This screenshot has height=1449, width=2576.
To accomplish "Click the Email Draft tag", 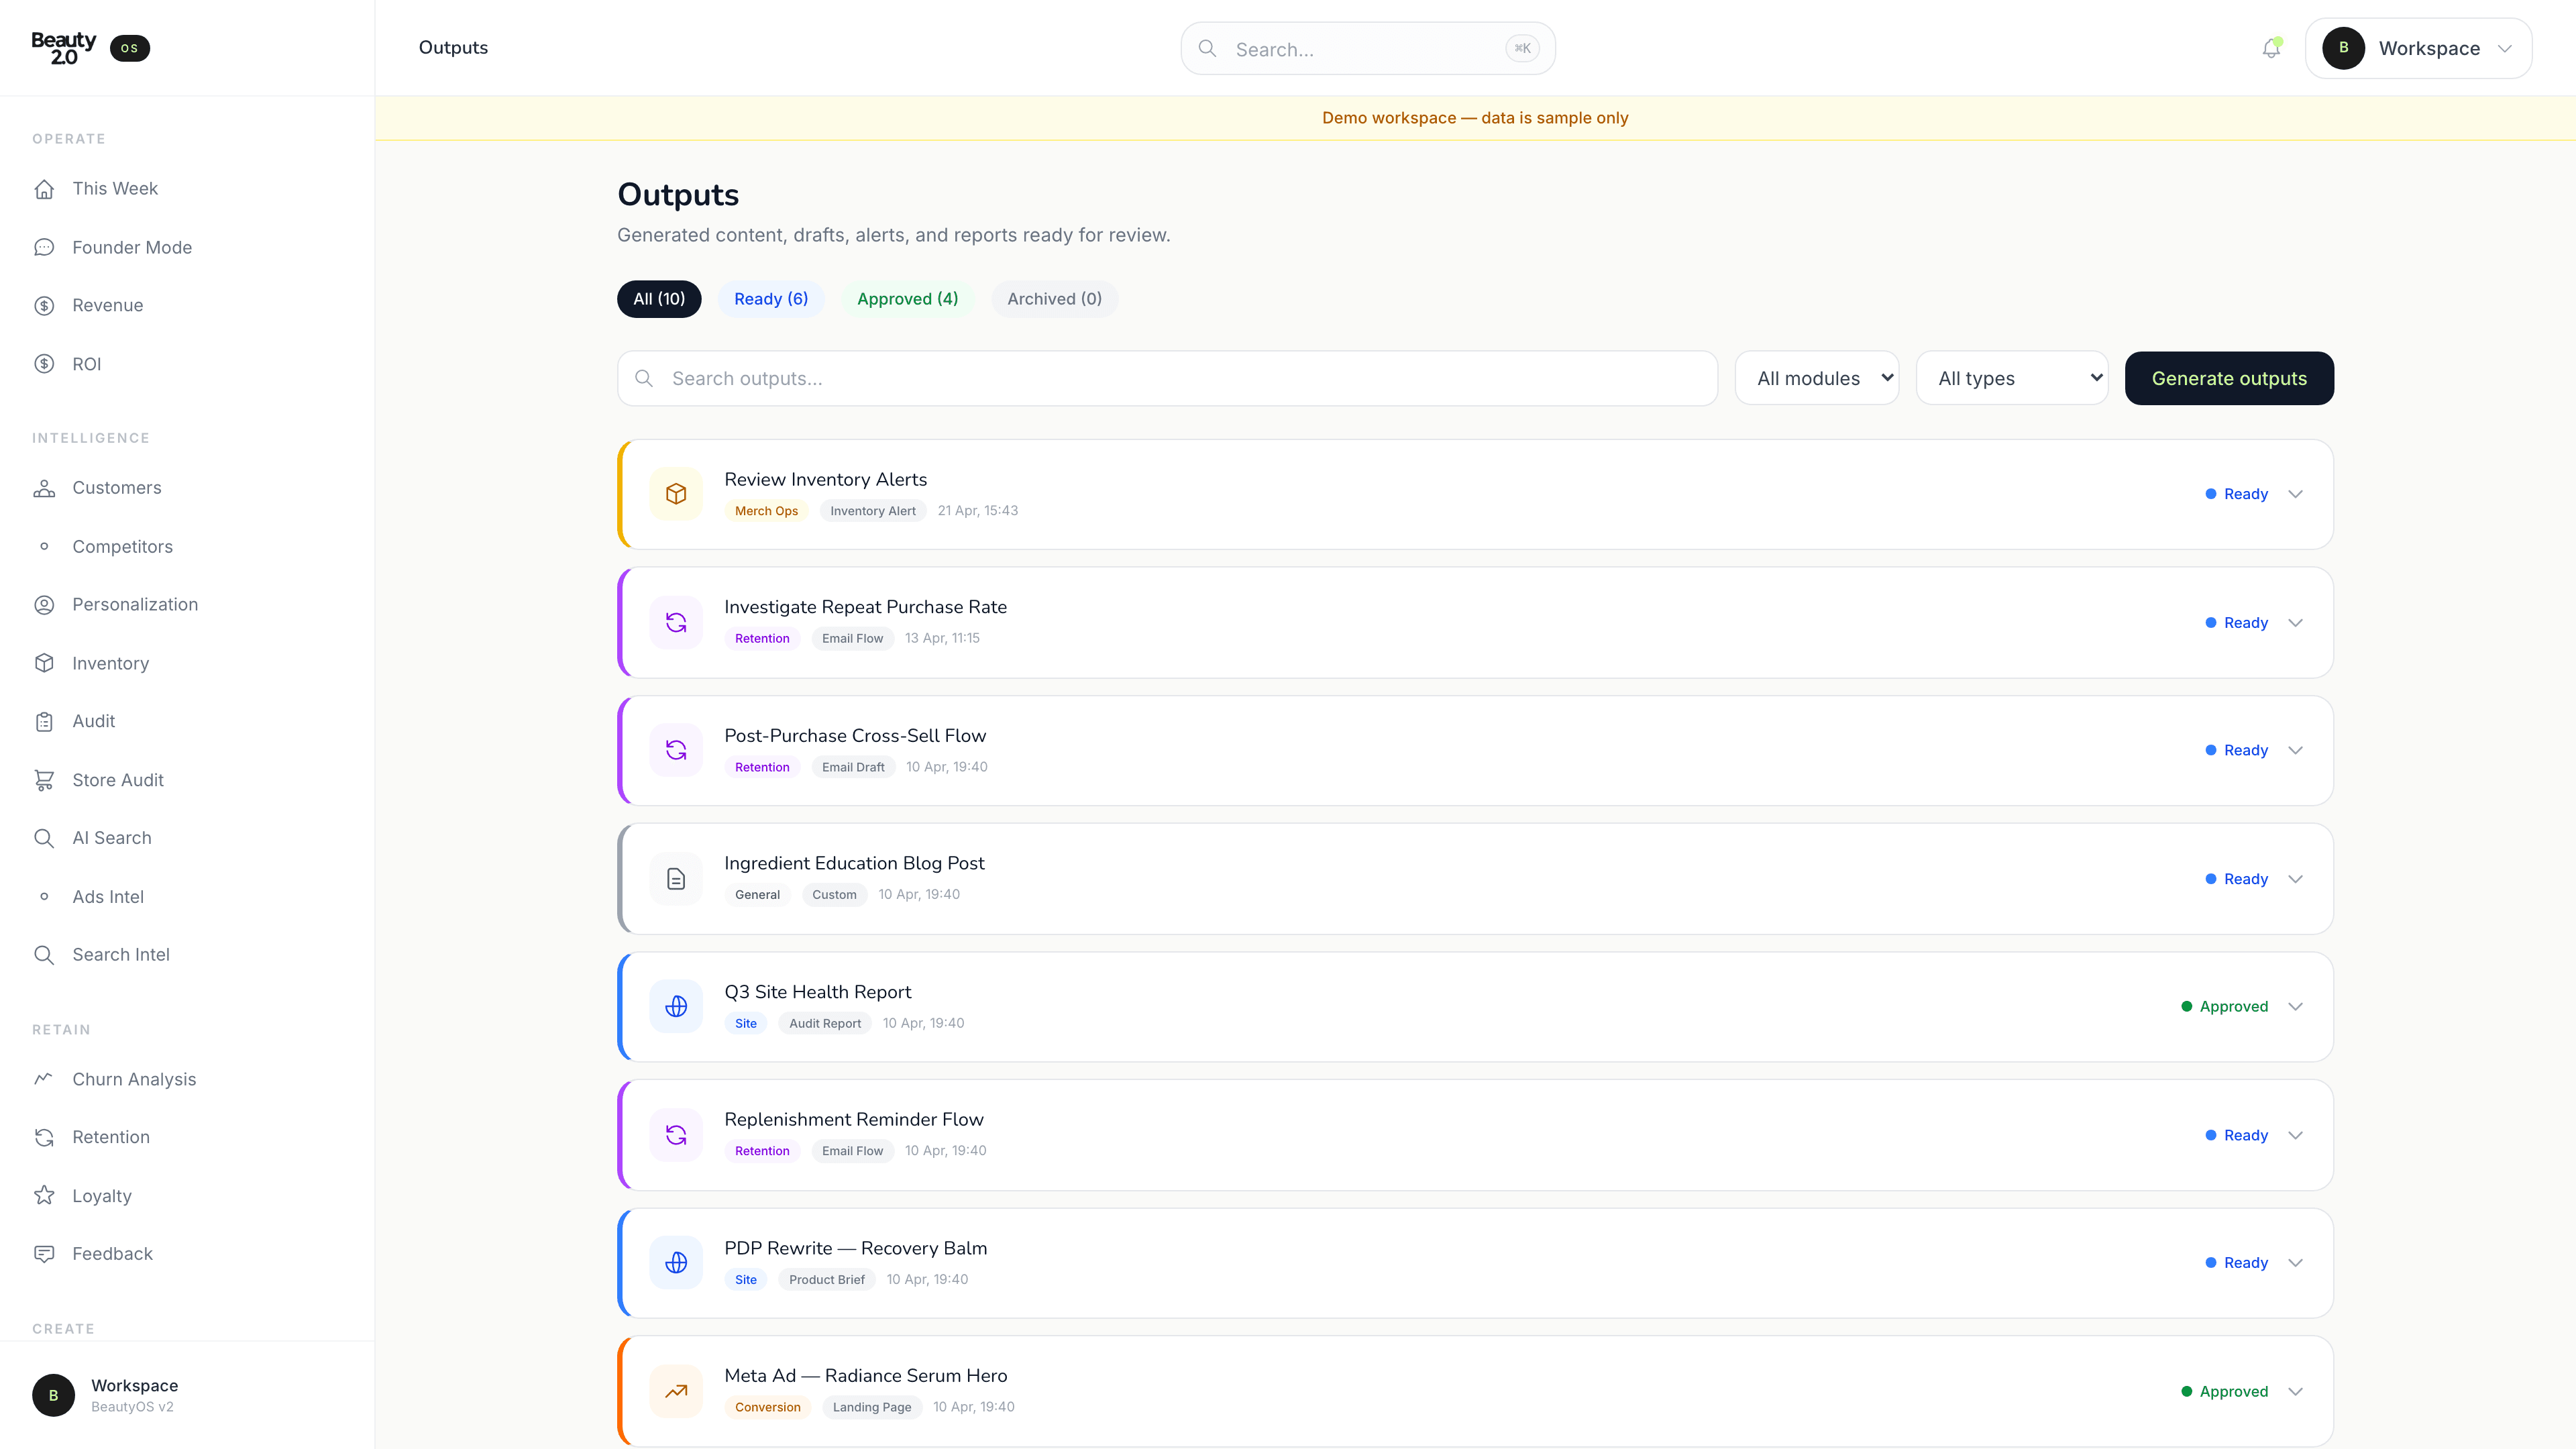I will (853, 767).
